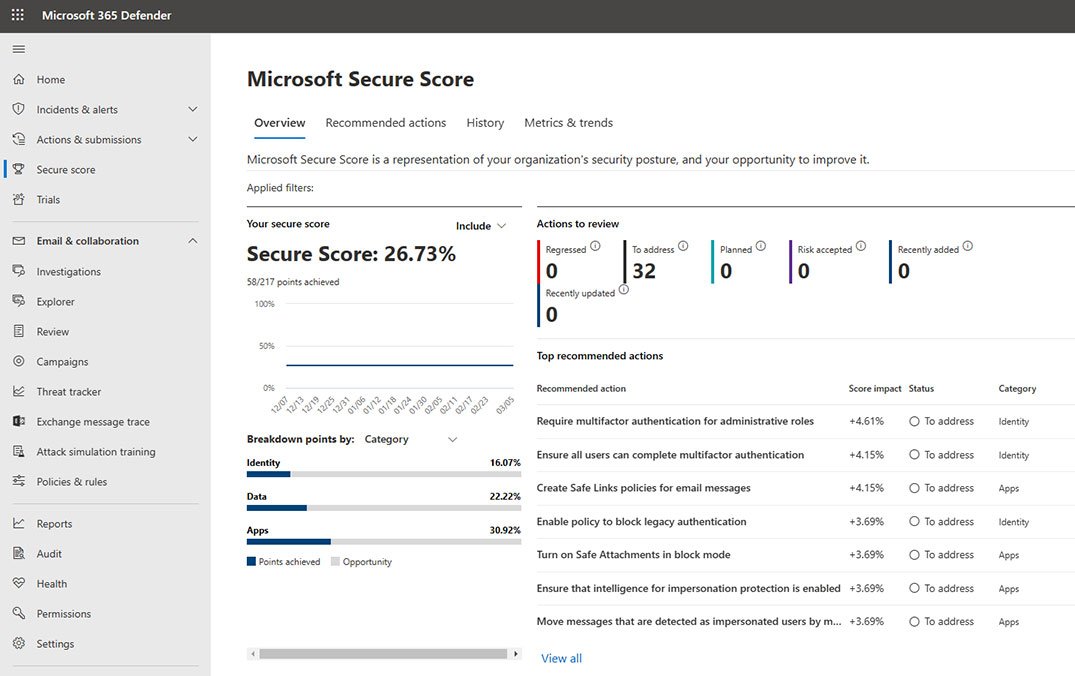Click the Home house icon

(19, 80)
